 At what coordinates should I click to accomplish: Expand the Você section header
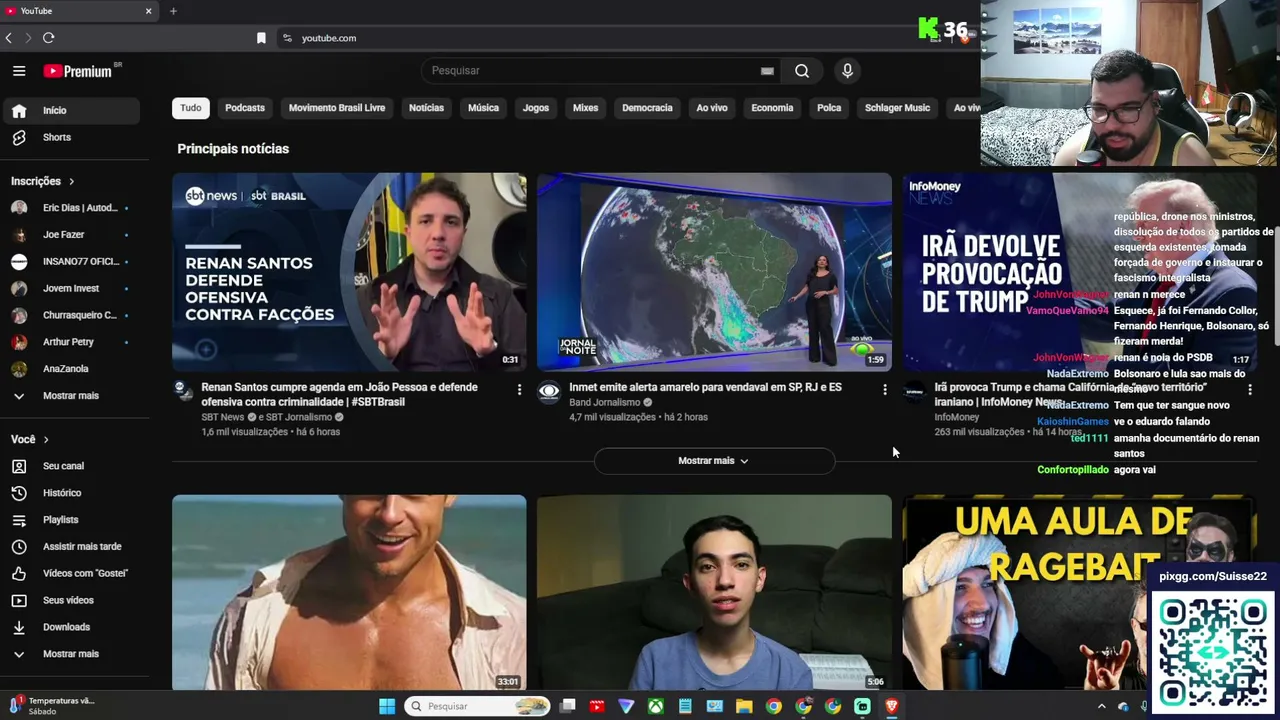click(x=30, y=439)
